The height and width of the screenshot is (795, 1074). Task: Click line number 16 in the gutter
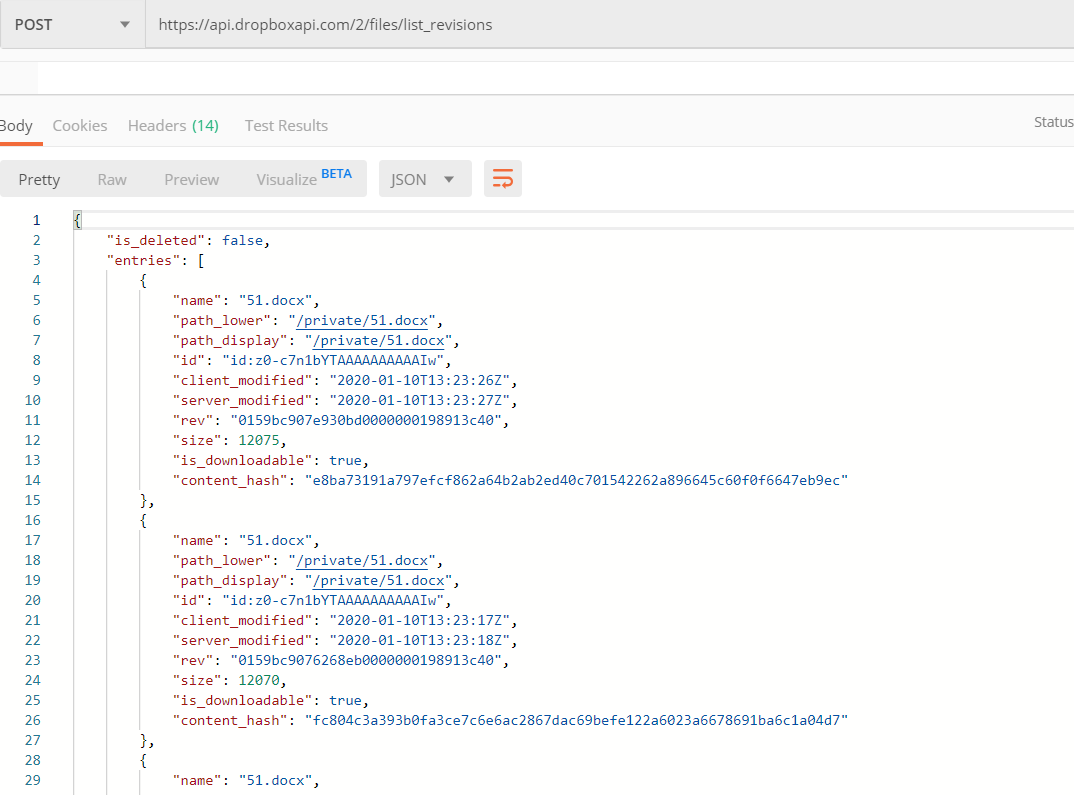click(x=33, y=520)
